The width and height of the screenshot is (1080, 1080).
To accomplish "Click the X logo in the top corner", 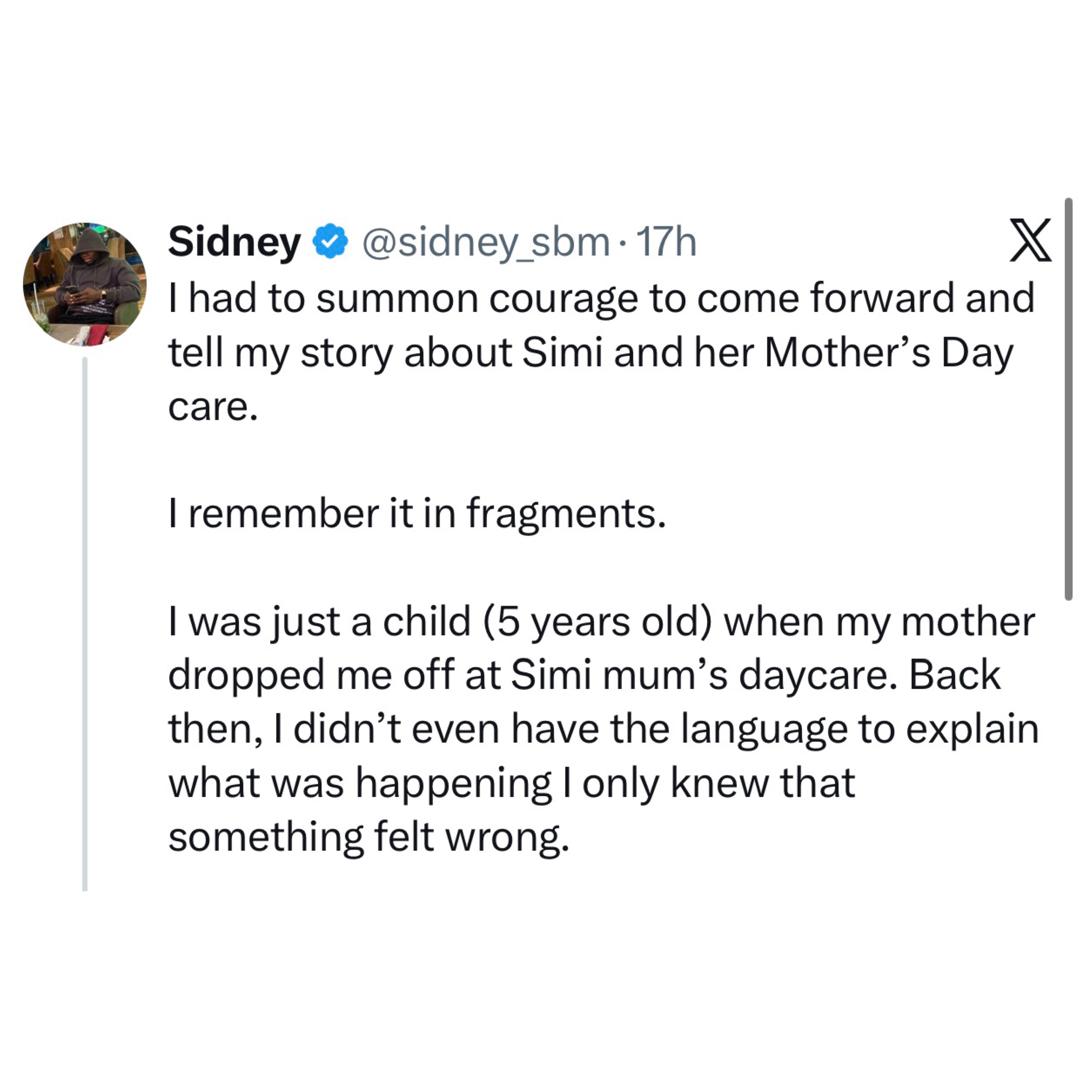I will [x=1029, y=240].
